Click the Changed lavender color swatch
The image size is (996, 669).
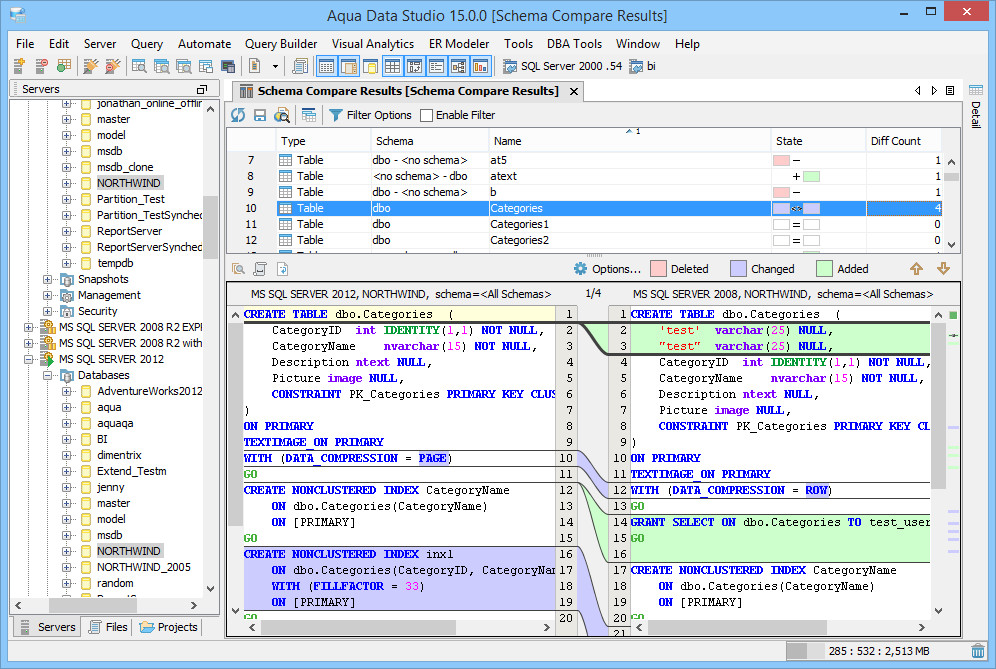coord(738,269)
